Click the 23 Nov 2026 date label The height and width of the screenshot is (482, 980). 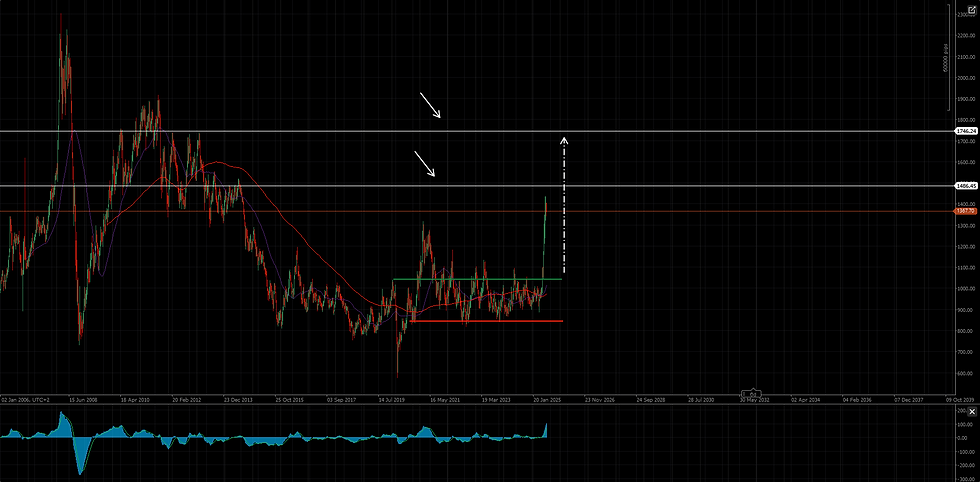(599, 398)
